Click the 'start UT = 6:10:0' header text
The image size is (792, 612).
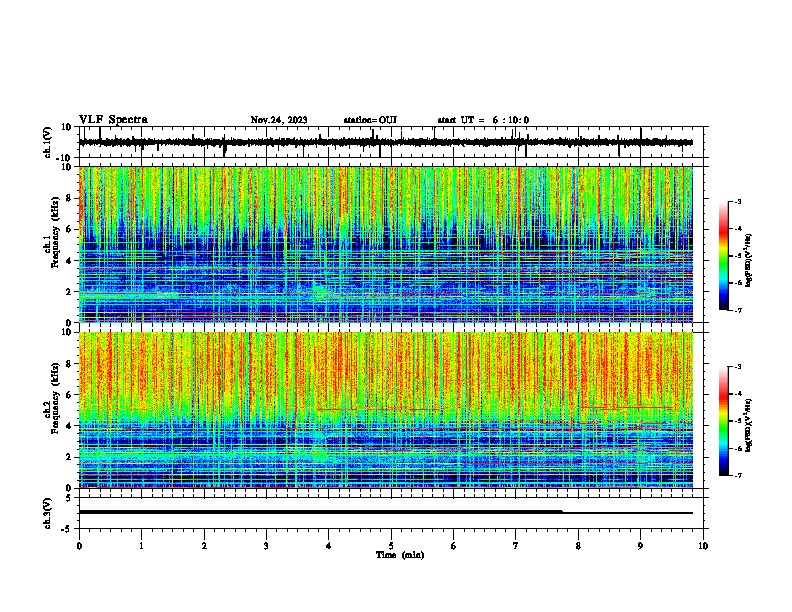click(483, 120)
